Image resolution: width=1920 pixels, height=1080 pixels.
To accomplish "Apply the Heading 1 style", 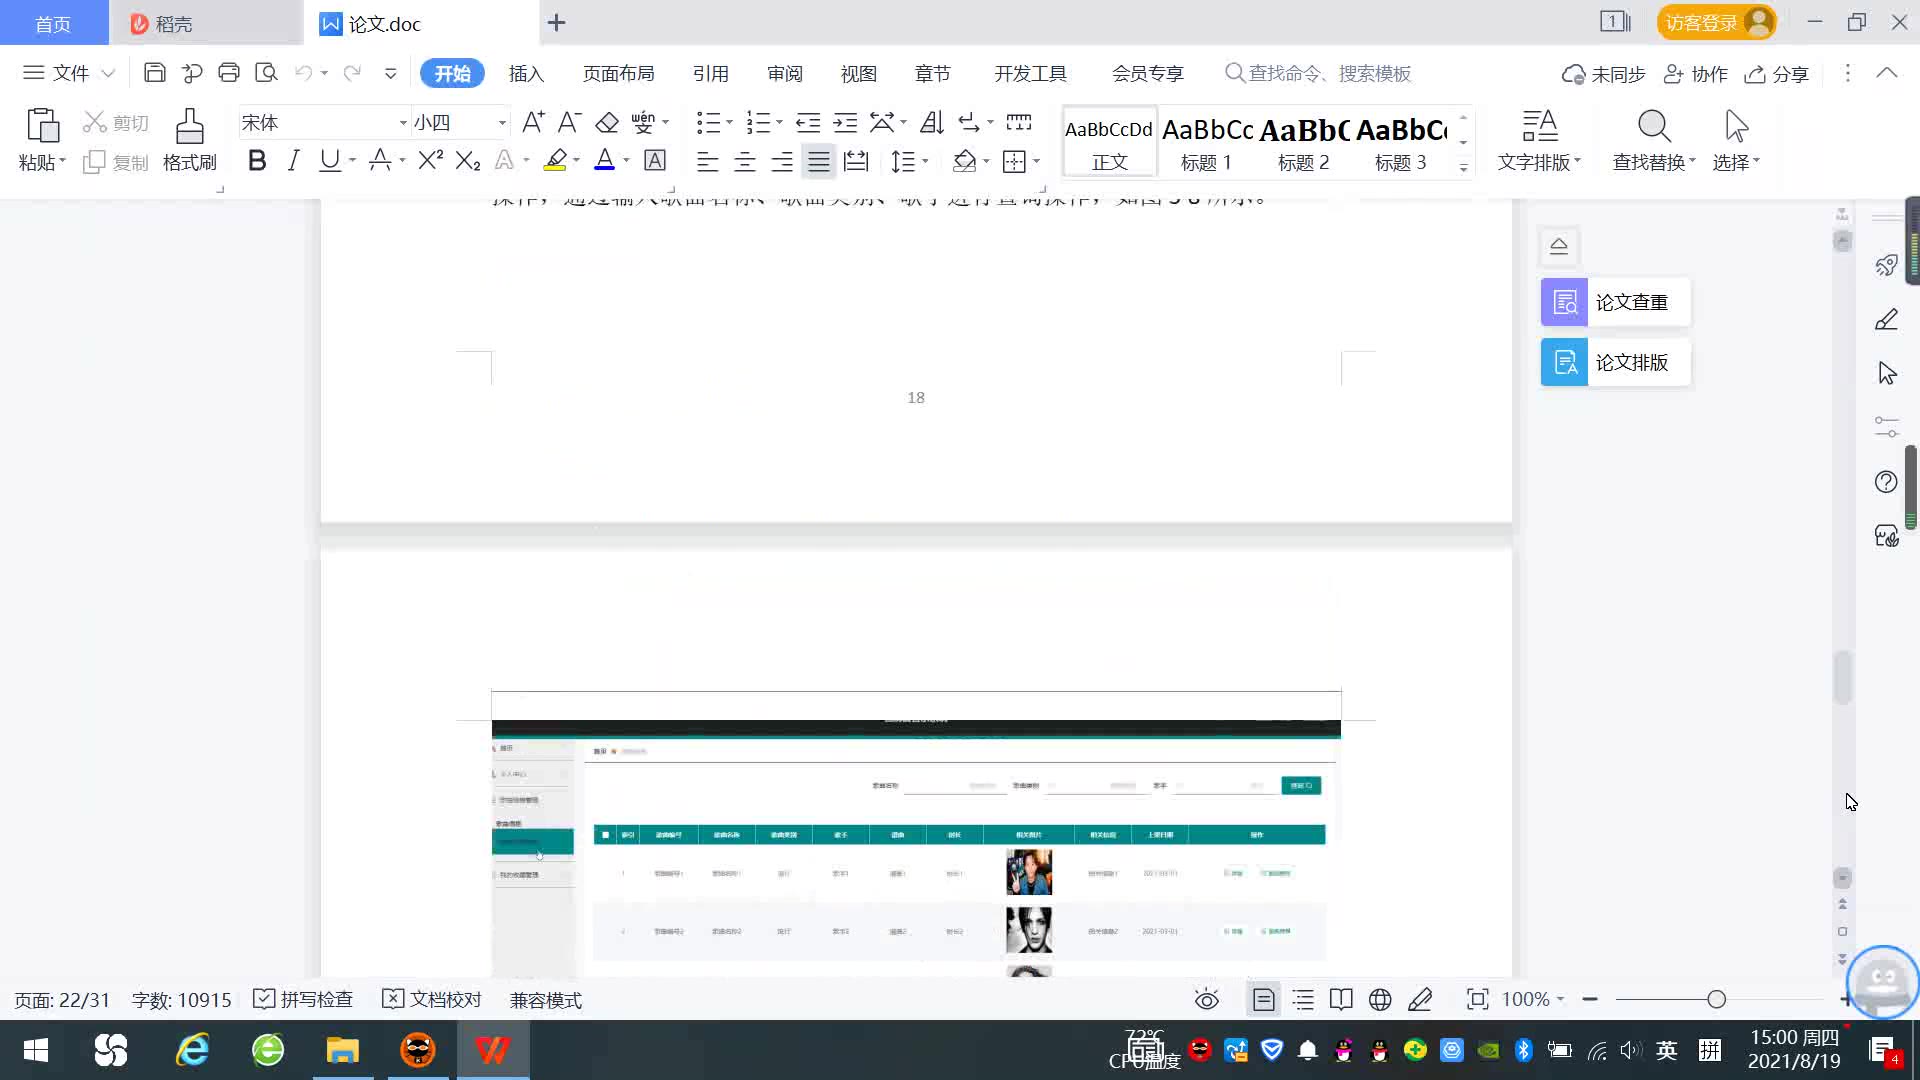I will tap(1207, 143).
